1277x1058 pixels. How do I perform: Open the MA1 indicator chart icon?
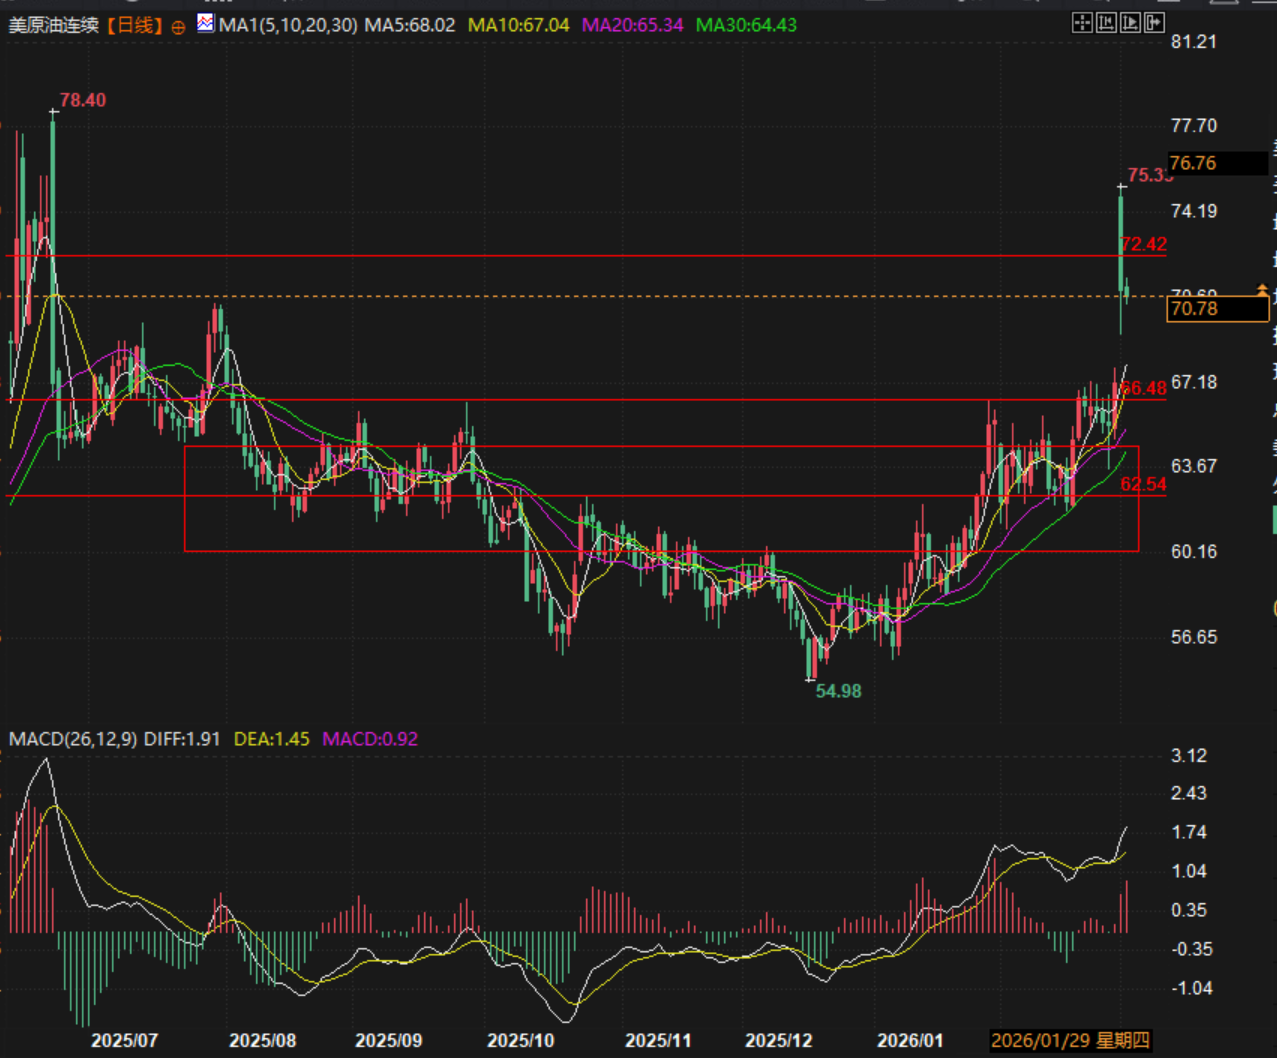[x=205, y=24]
